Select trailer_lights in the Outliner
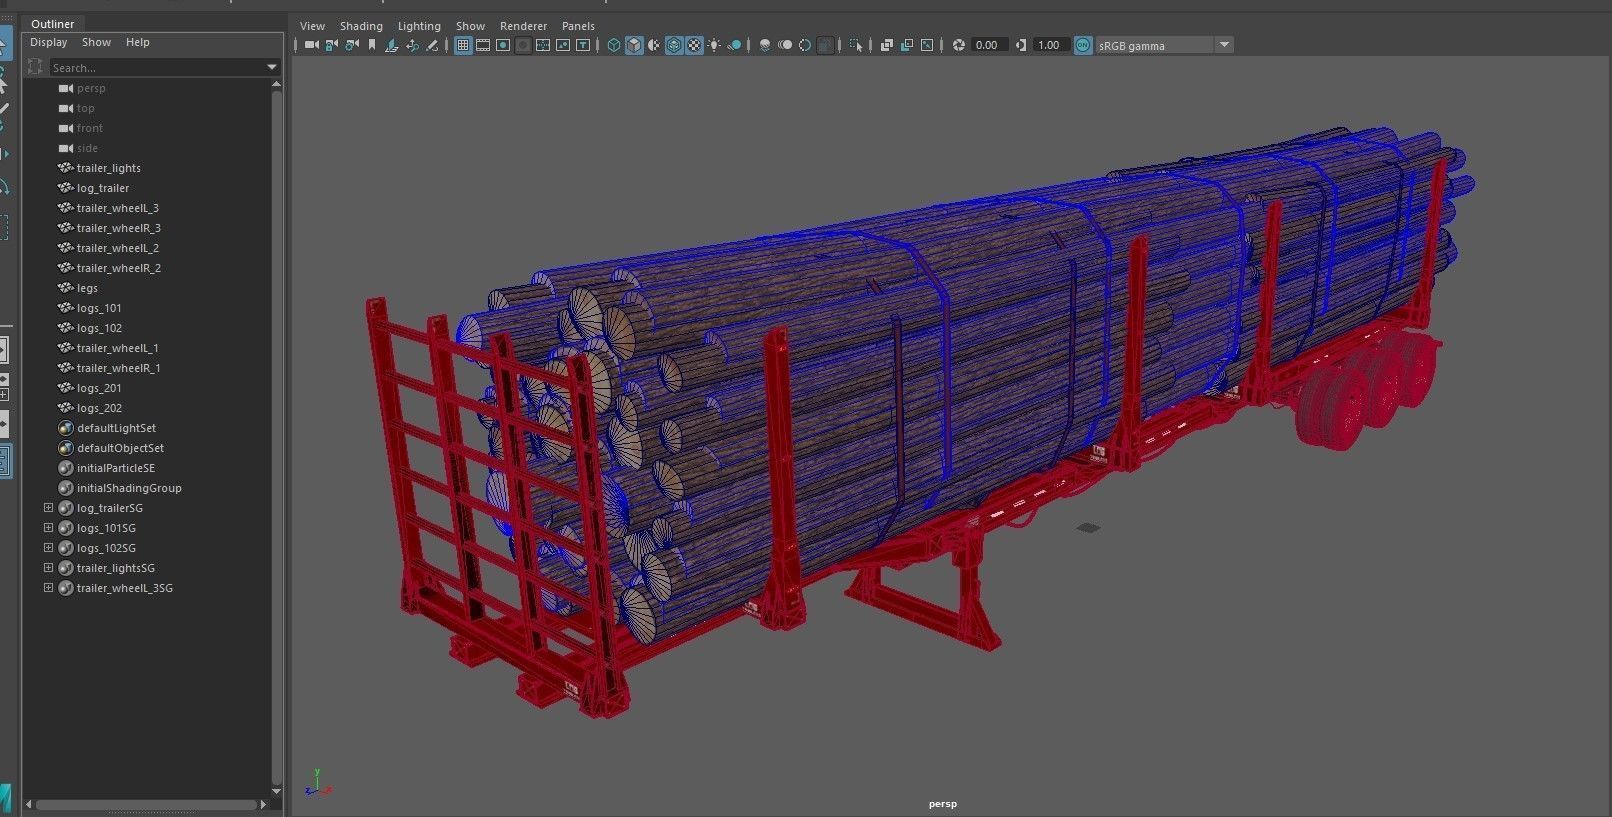 pyautogui.click(x=108, y=168)
